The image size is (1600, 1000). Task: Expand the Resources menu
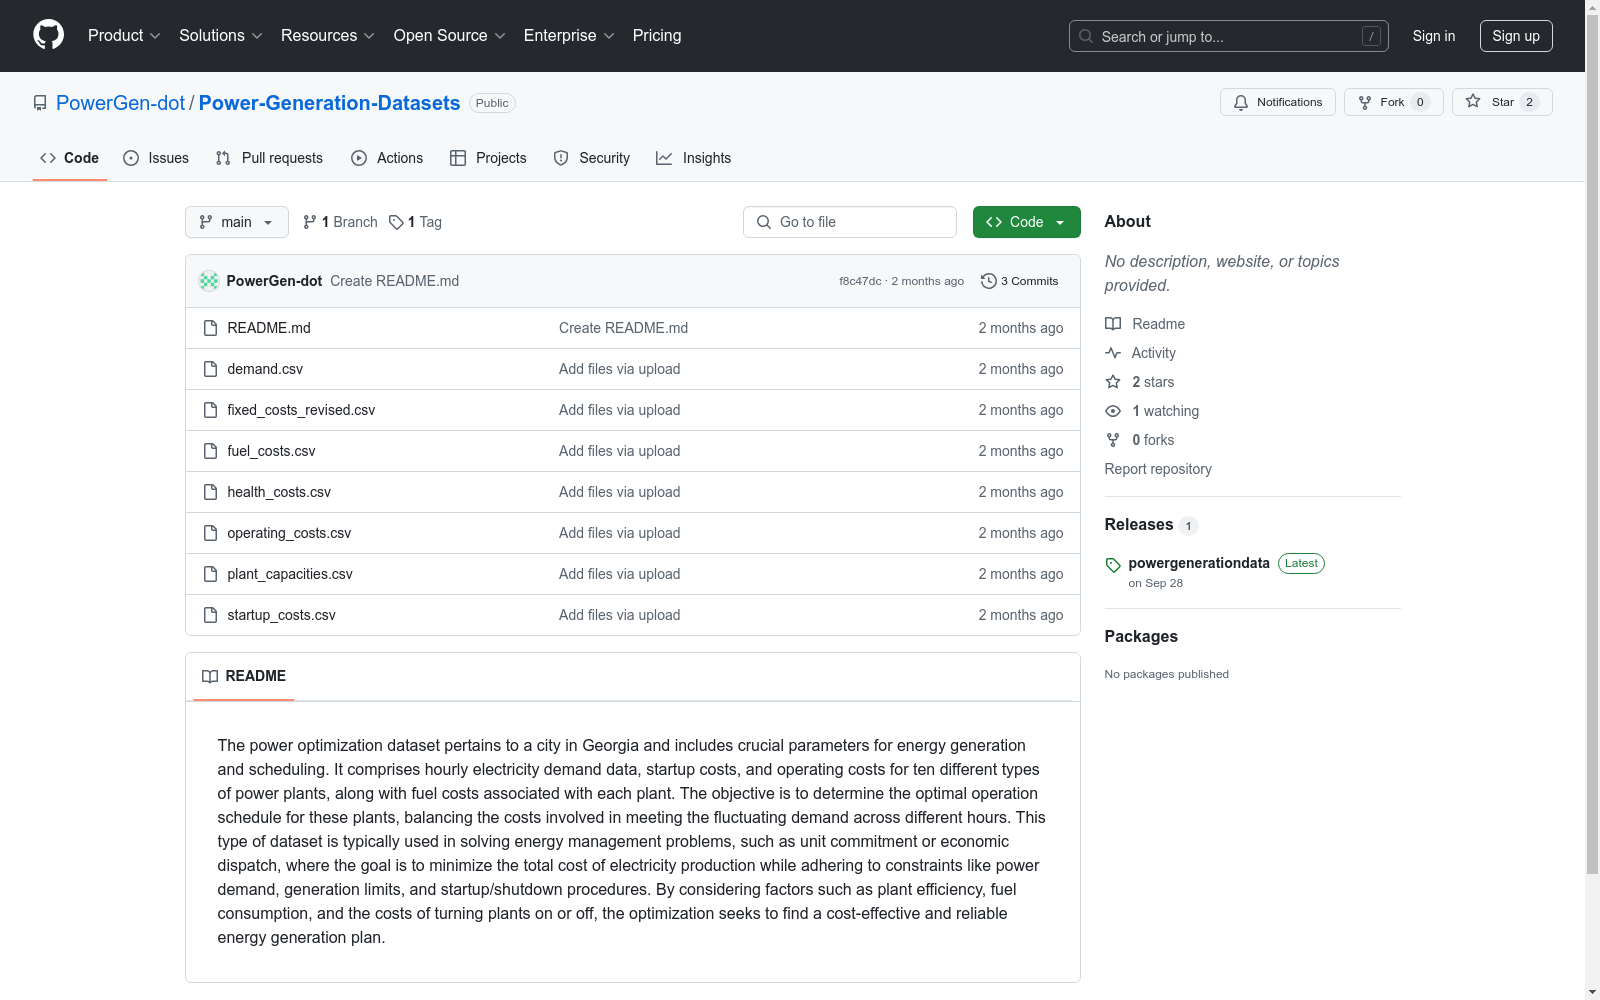pos(328,35)
